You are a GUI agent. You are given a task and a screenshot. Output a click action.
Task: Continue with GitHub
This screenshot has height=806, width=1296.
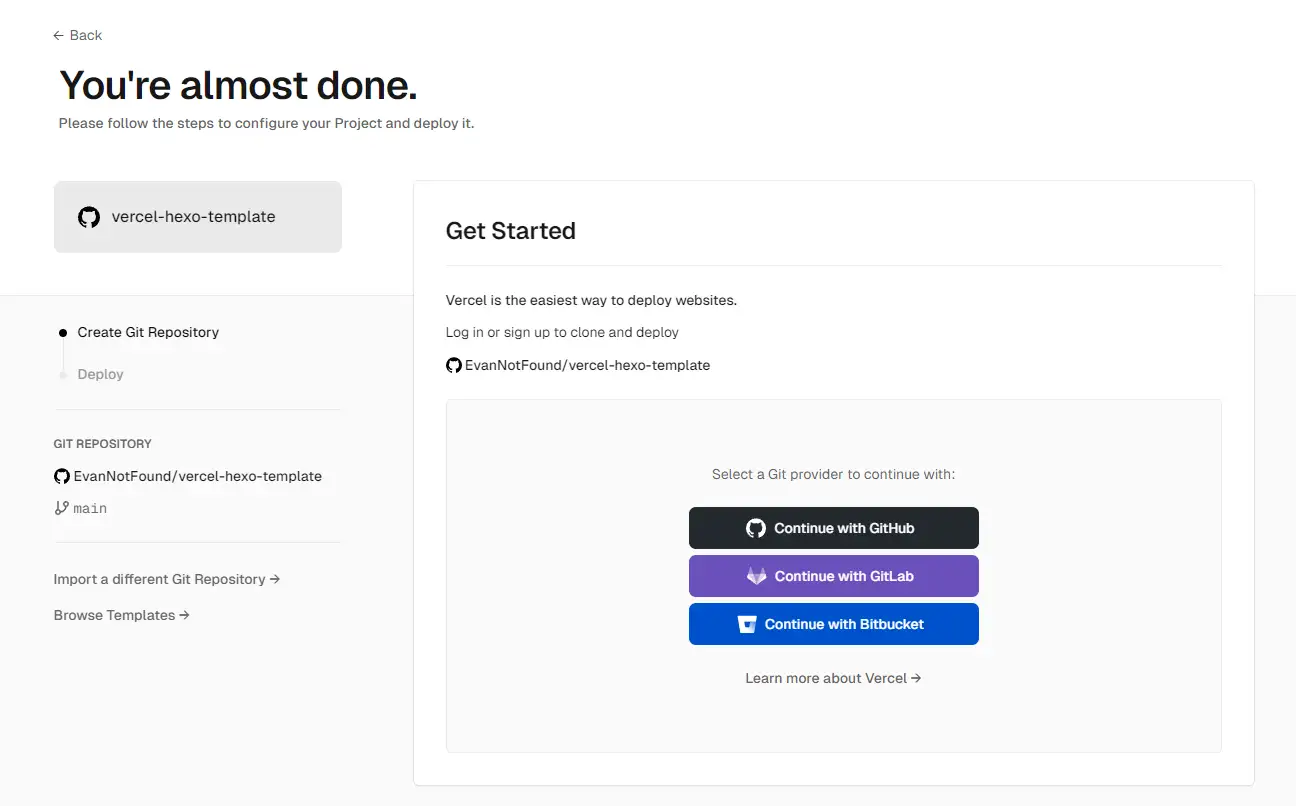click(834, 528)
